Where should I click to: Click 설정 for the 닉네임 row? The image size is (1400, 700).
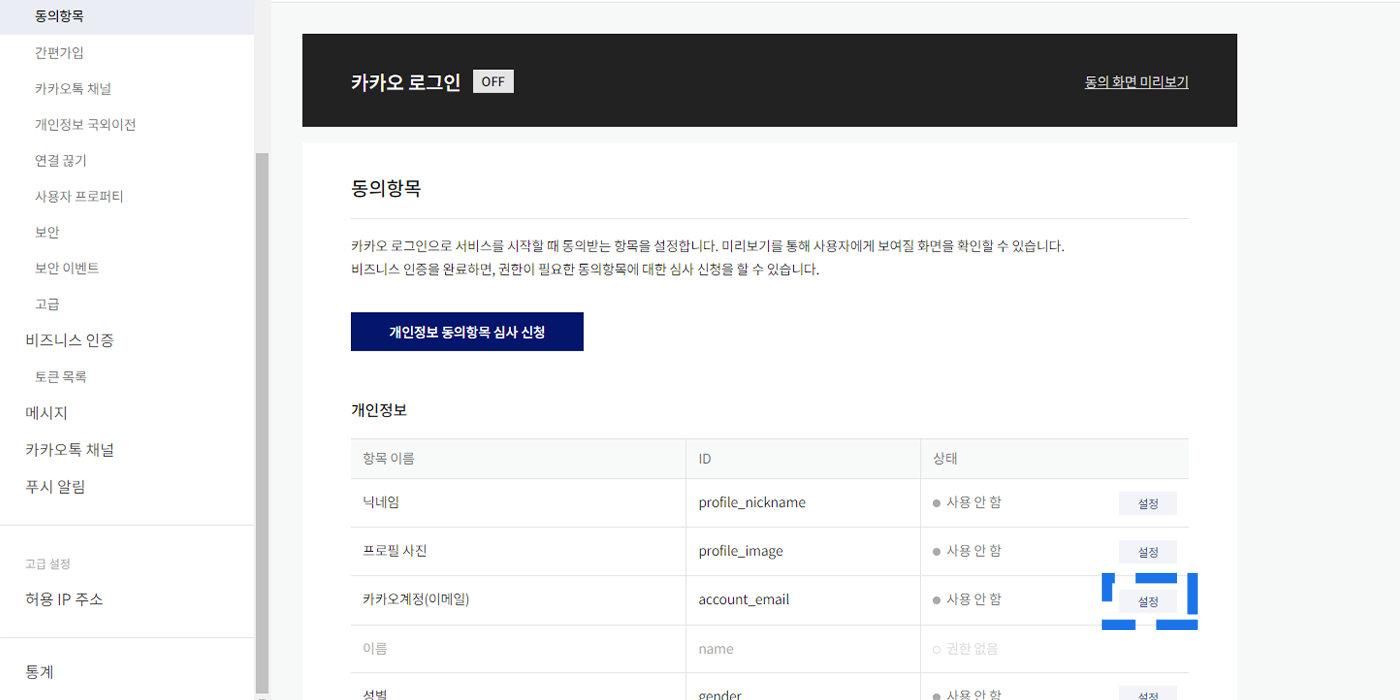(x=1148, y=504)
